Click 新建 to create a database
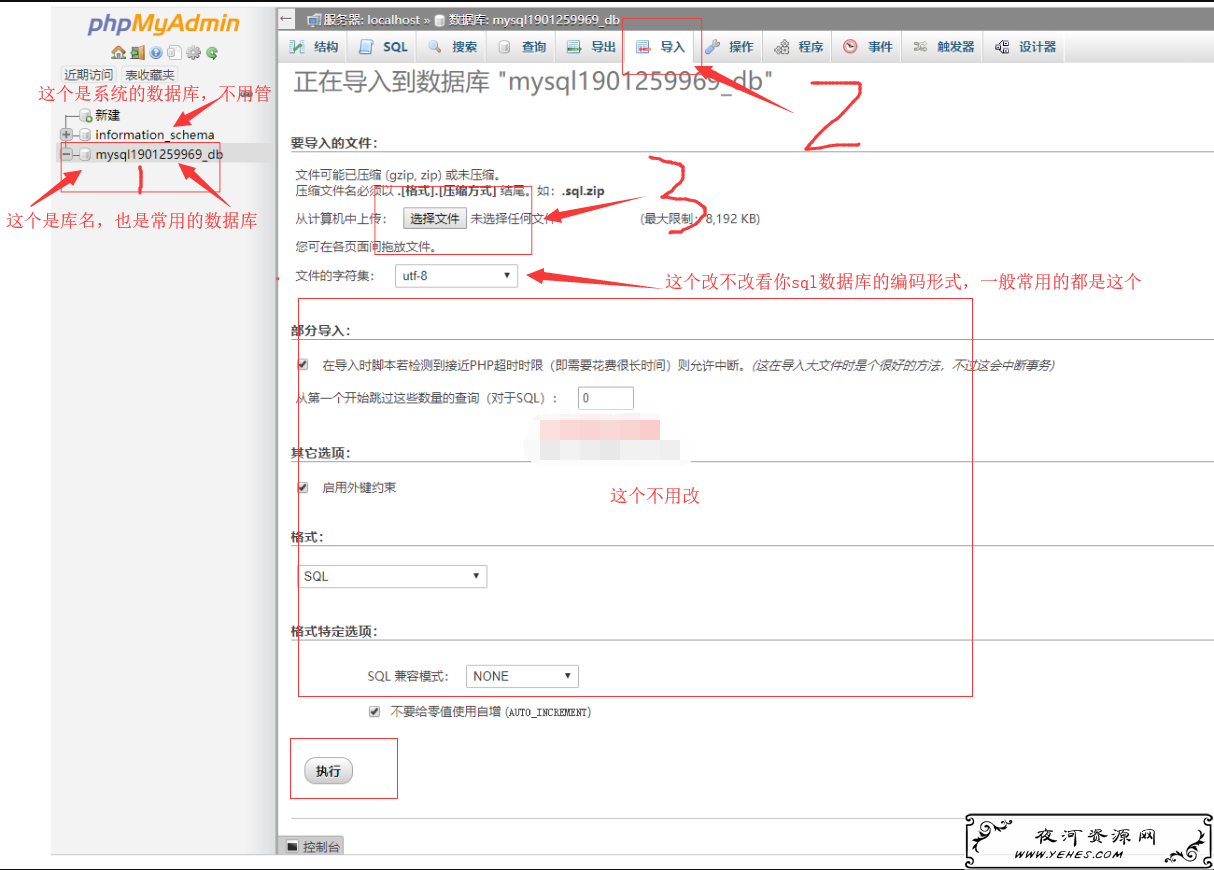 point(107,116)
